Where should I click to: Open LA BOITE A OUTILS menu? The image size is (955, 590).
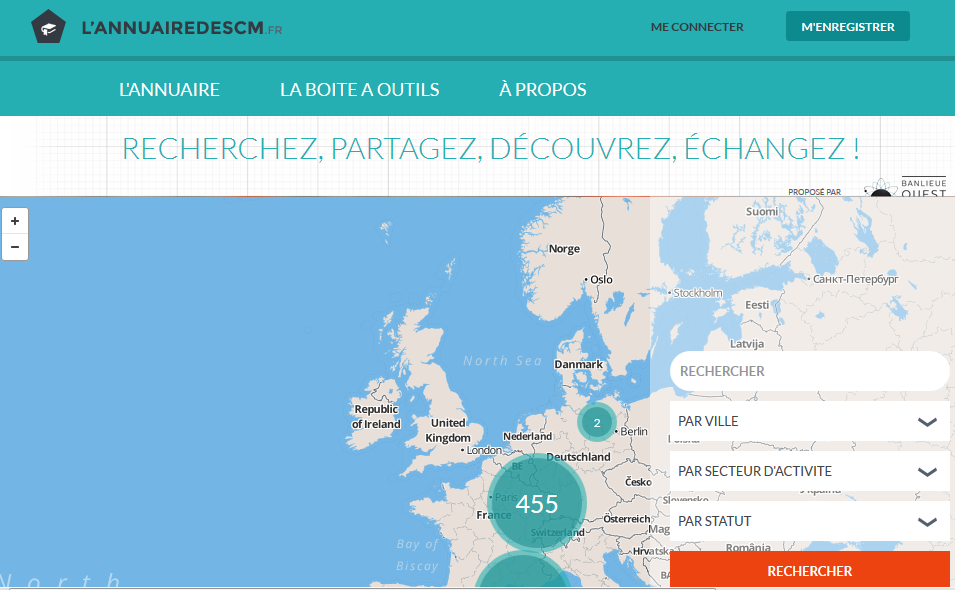(359, 90)
